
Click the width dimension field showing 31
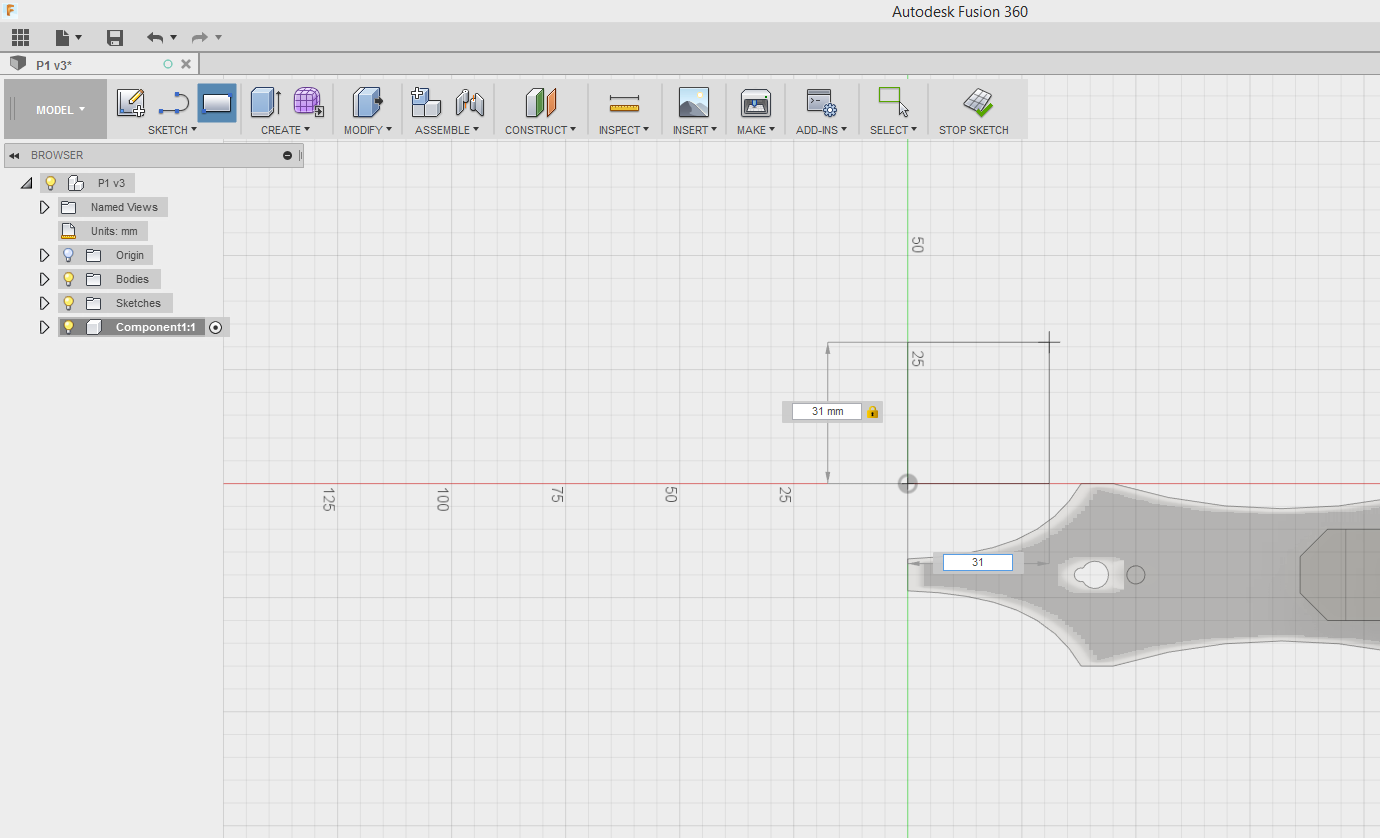coord(978,563)
